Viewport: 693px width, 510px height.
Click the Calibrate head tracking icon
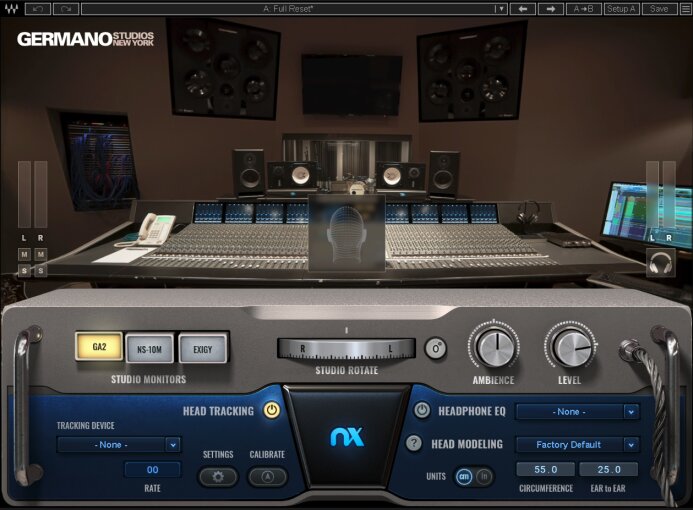pyautogui.click(x=267, y=477)
